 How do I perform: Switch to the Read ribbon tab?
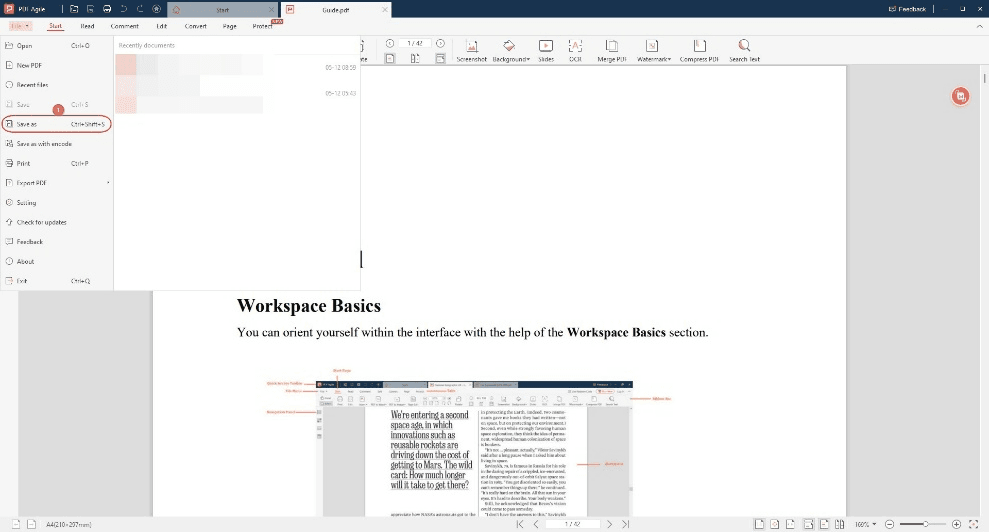click(87, 26)
